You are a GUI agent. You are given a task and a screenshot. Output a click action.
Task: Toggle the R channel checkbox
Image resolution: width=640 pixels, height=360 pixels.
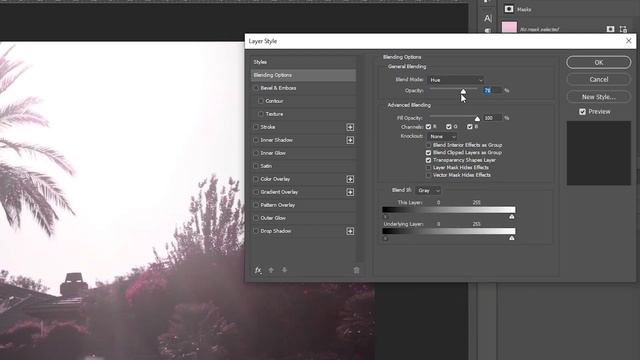pos(428,127)
